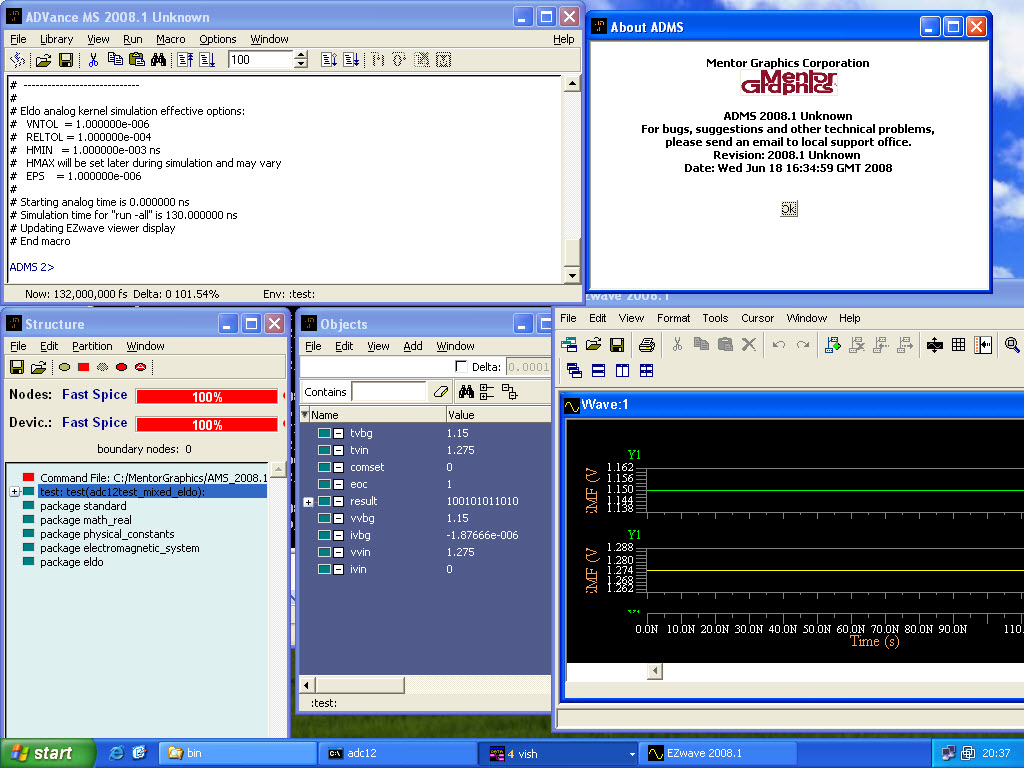Toggle the box next to eoc signal
The height and width of the screenshot is (768, 1024).
pyautogui.click(x=338, y=484)
